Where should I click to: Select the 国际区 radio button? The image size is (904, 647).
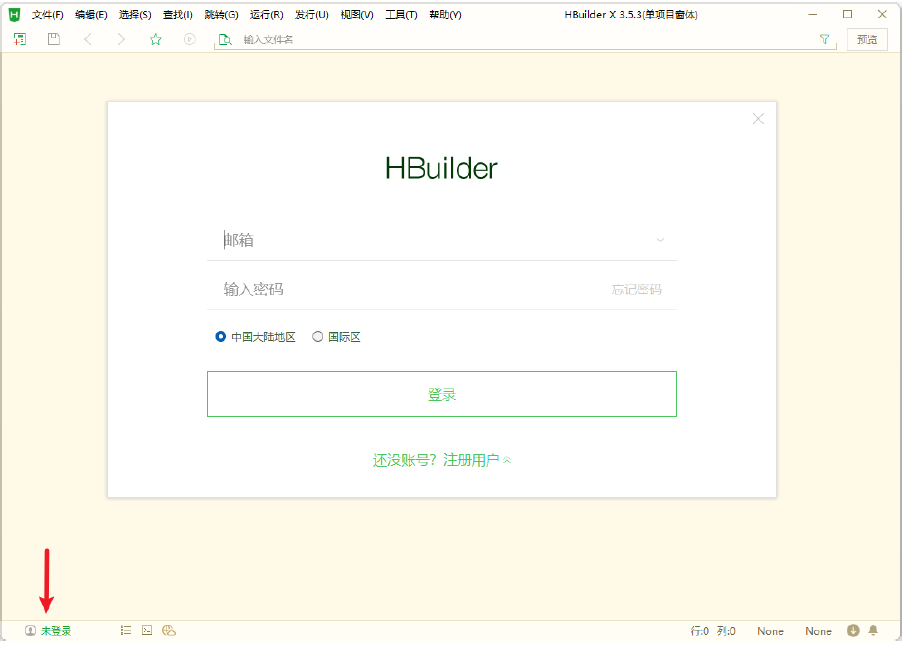point(318,337)
